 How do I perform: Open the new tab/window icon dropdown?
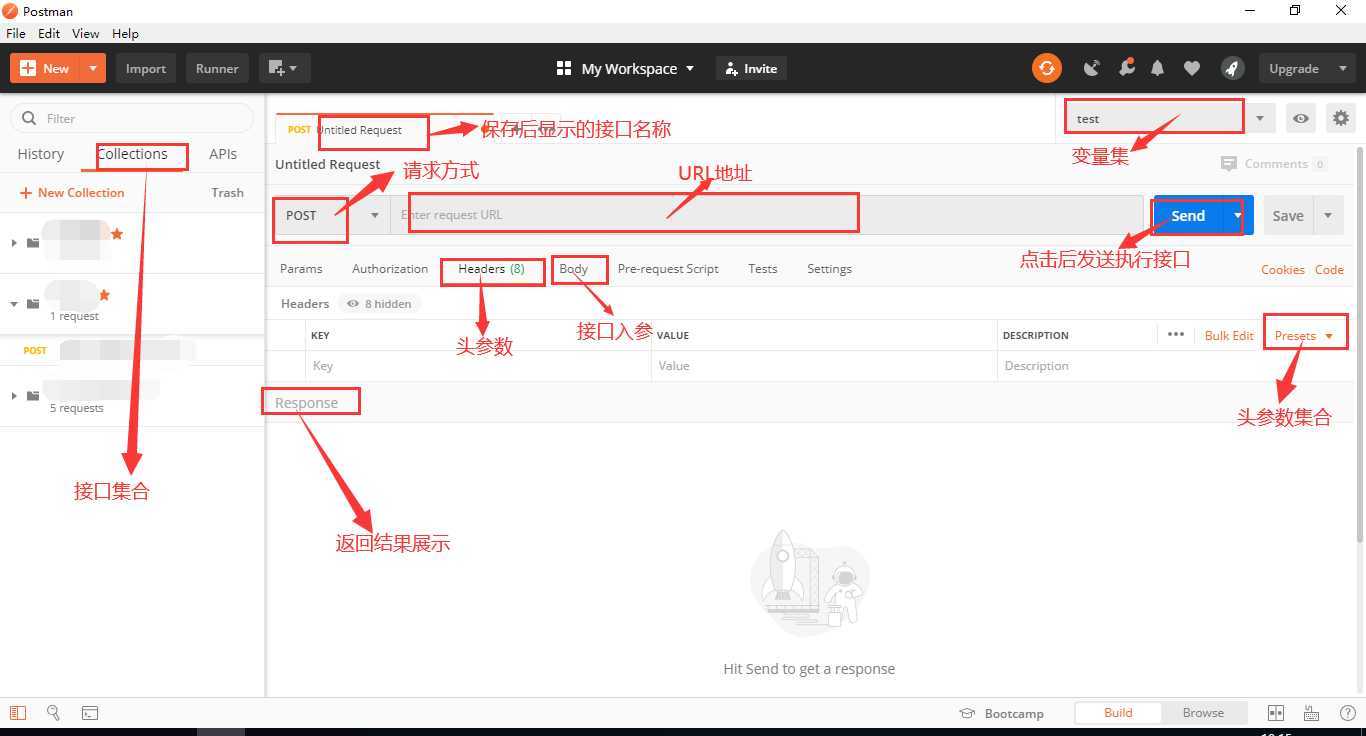(284, 68)
